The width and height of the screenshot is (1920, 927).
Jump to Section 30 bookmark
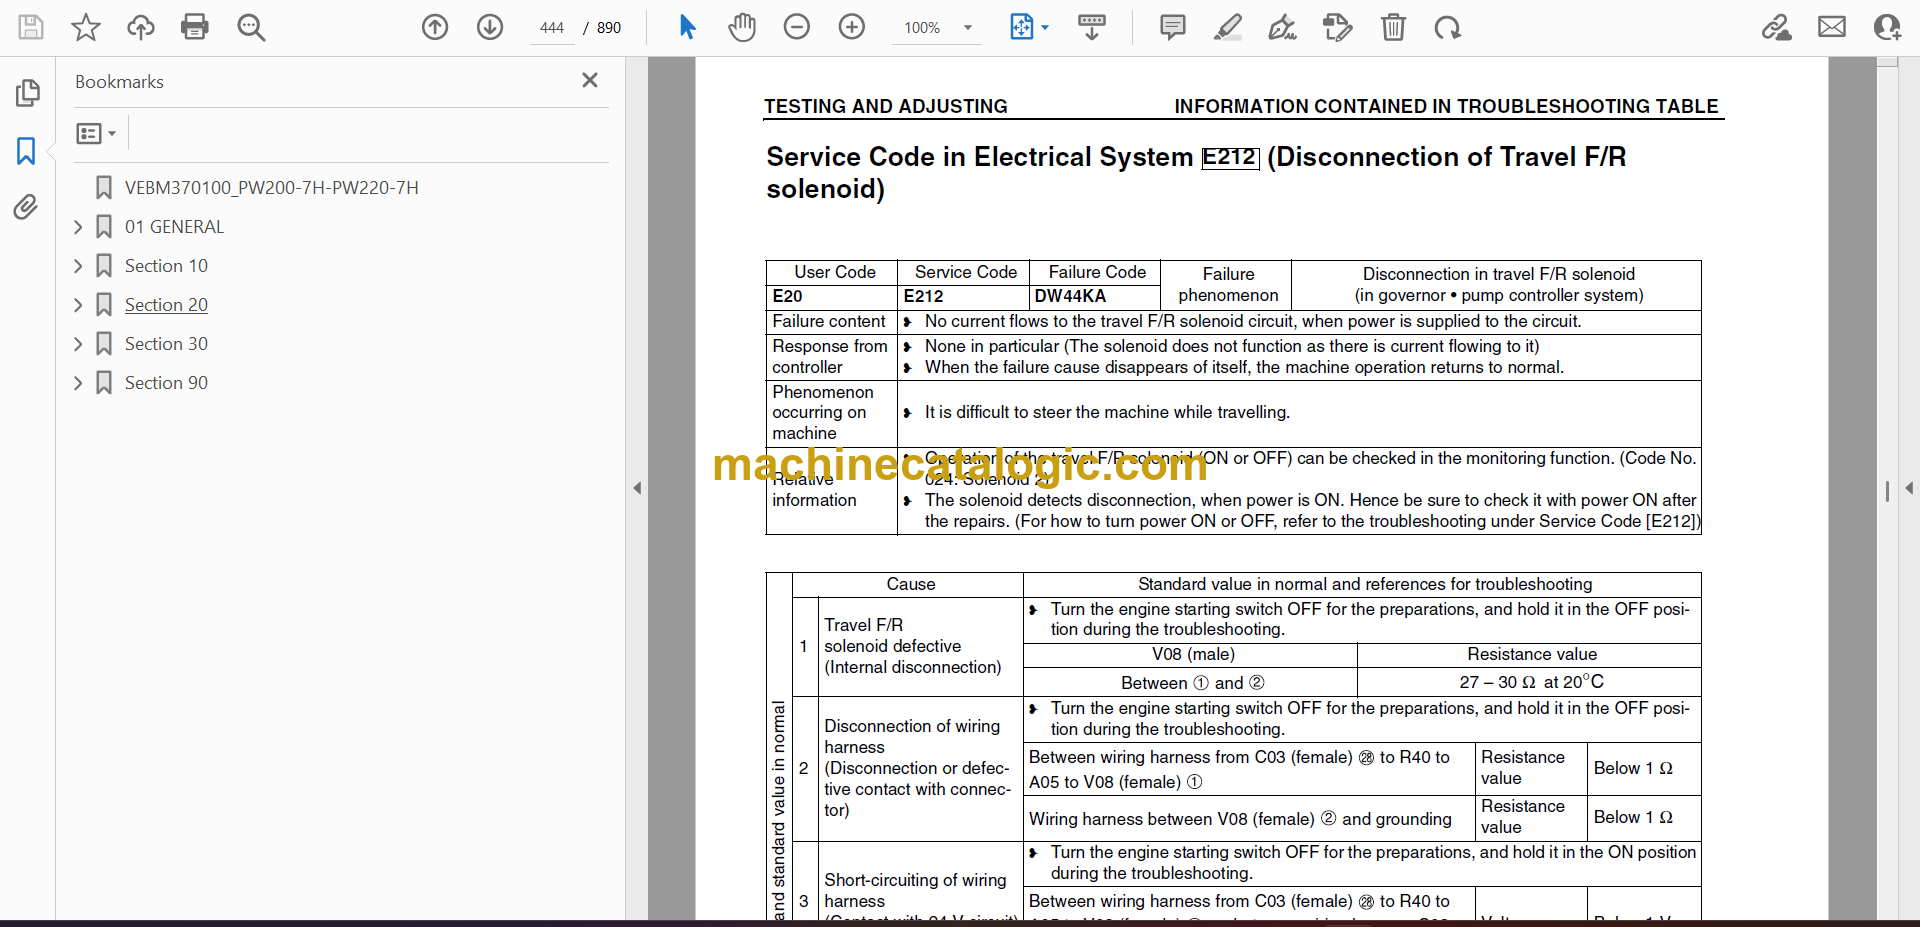pyautogui.click(x=166, y=344)
